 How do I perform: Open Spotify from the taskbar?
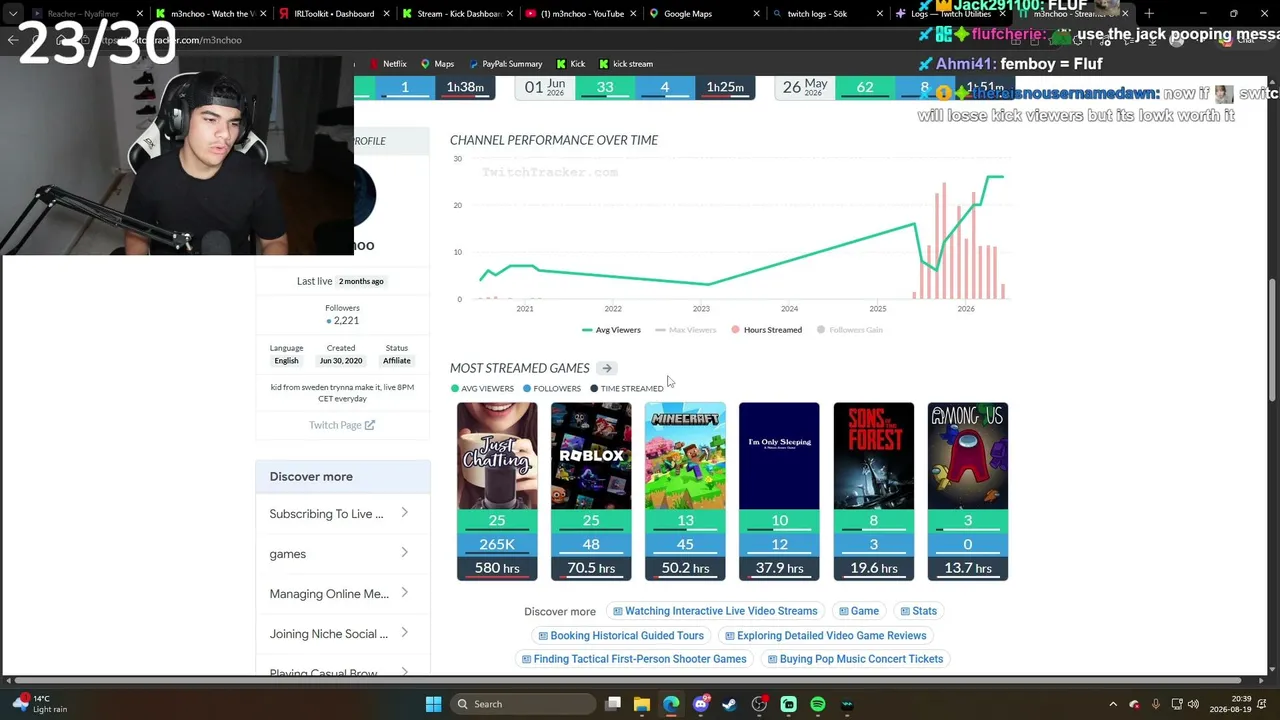pos(818,704)
